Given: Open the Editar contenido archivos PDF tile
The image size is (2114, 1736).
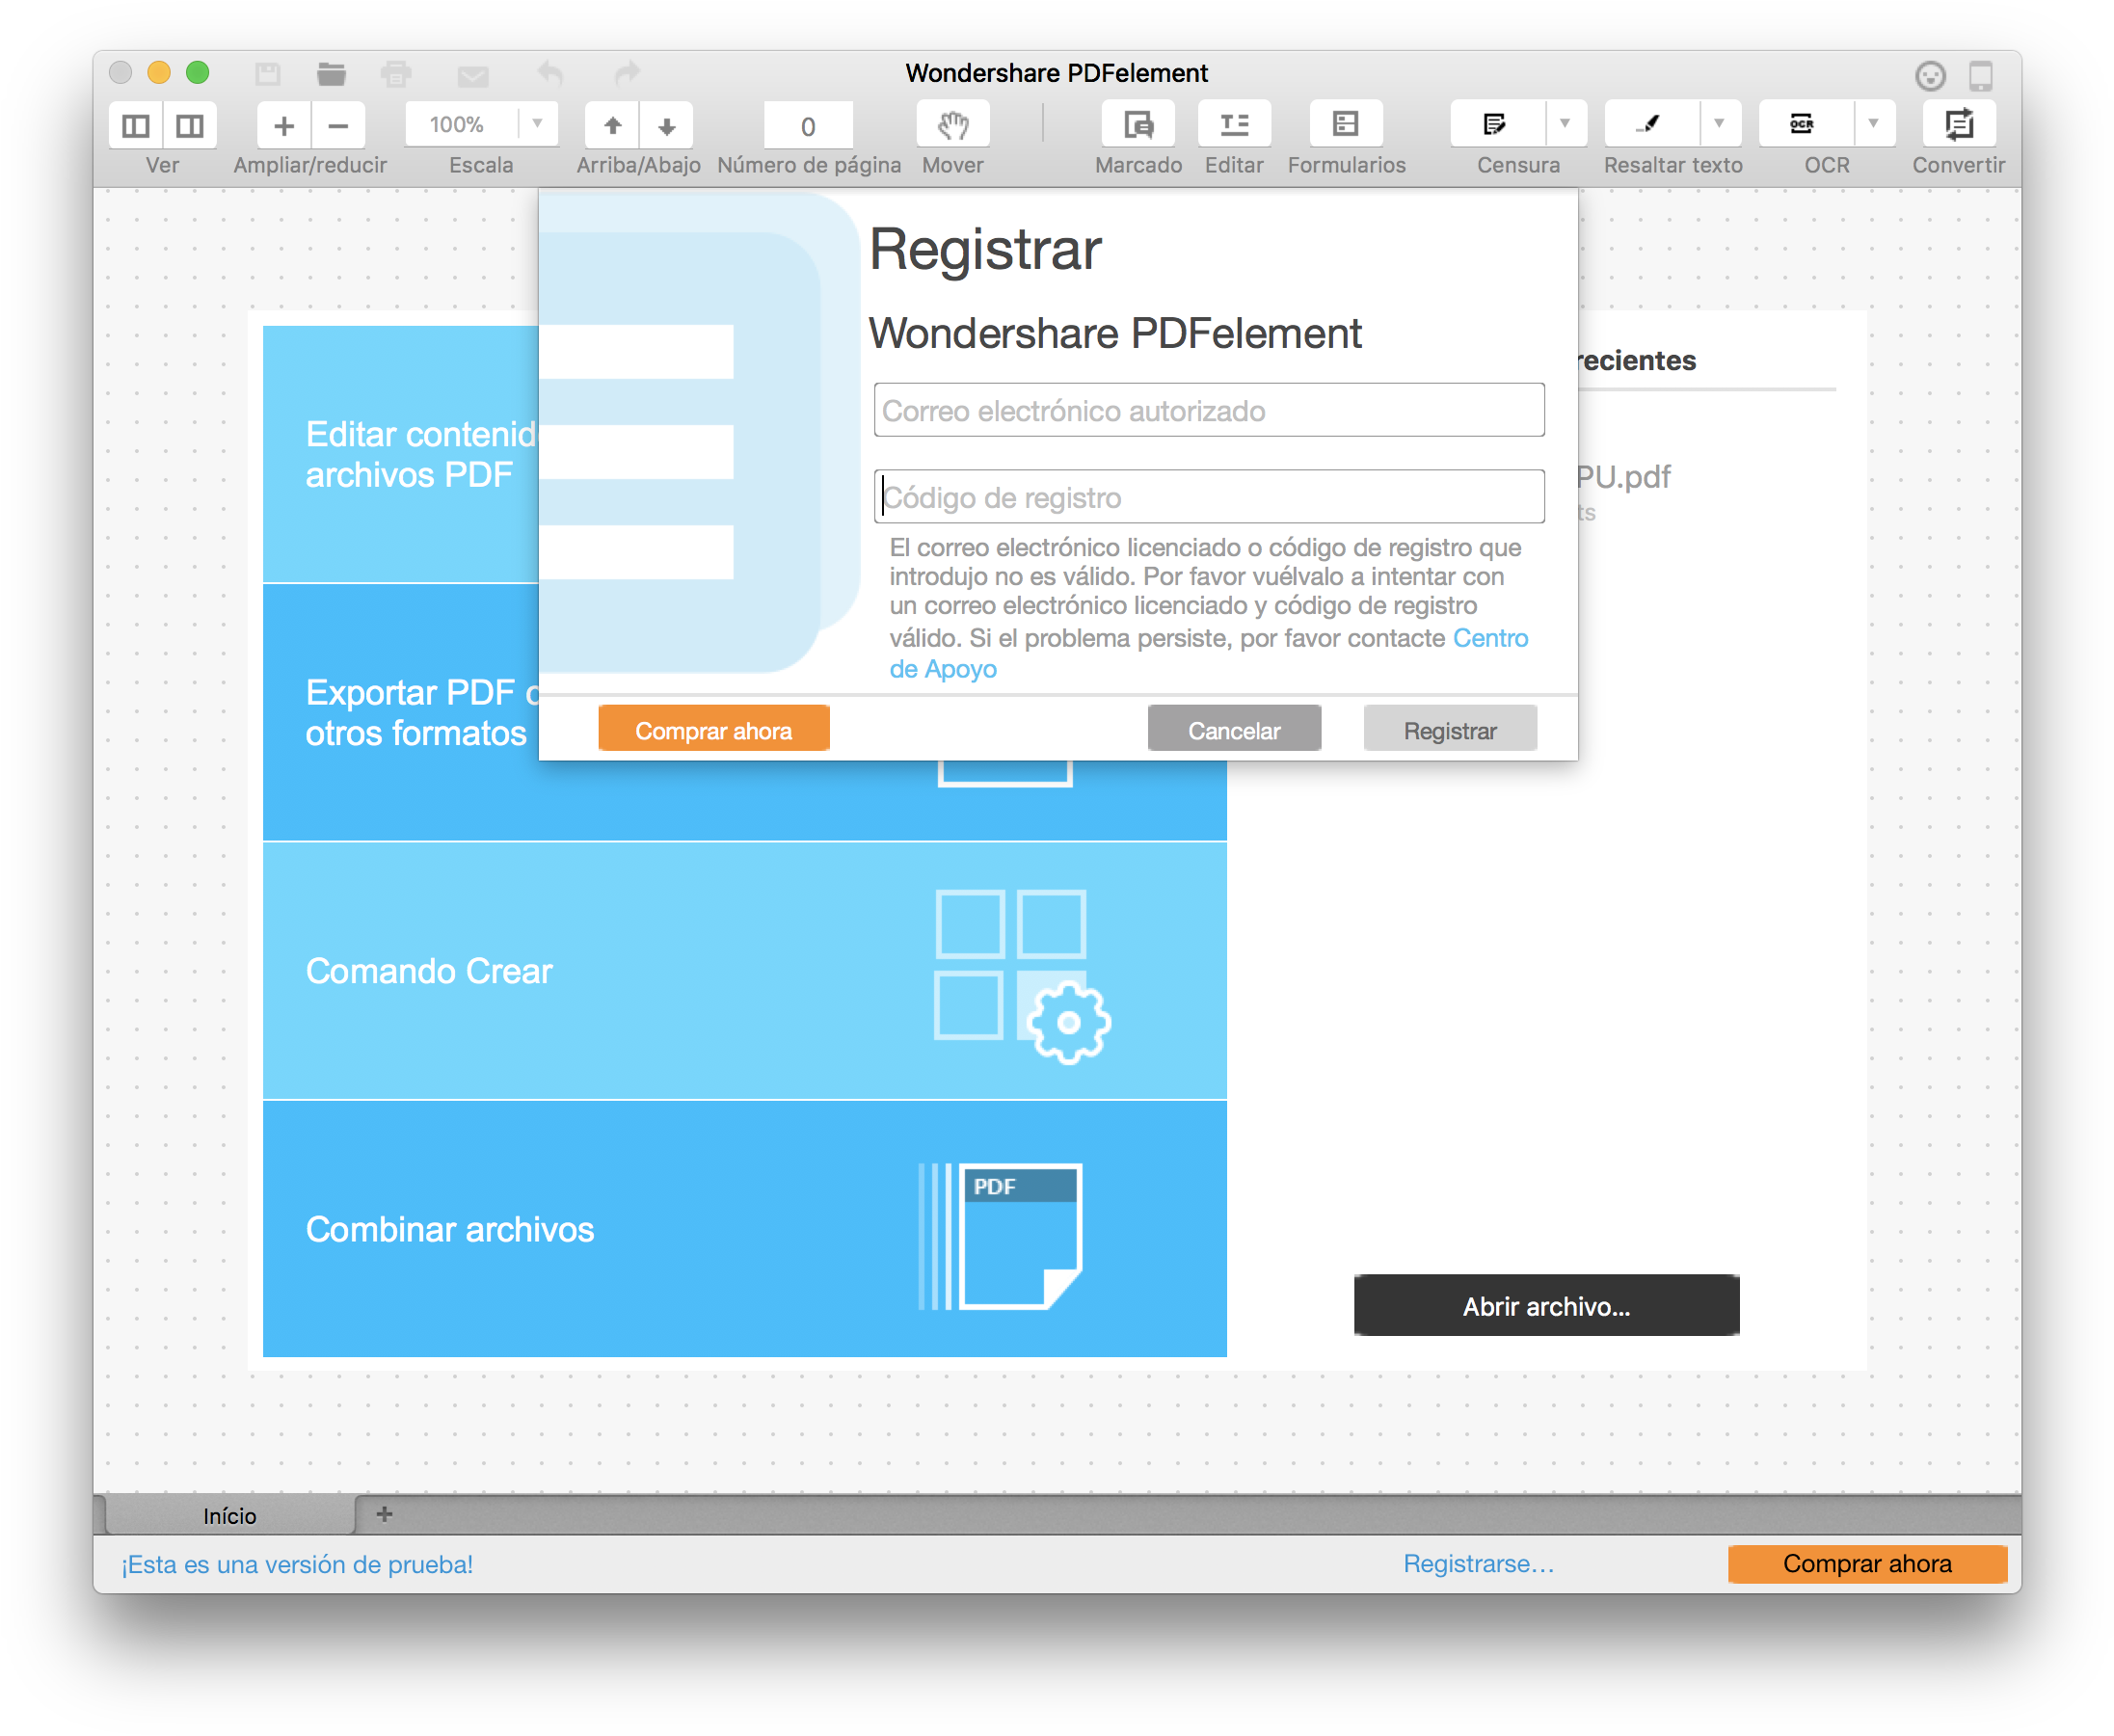Looking at the screenshot, I should point(400,453).
